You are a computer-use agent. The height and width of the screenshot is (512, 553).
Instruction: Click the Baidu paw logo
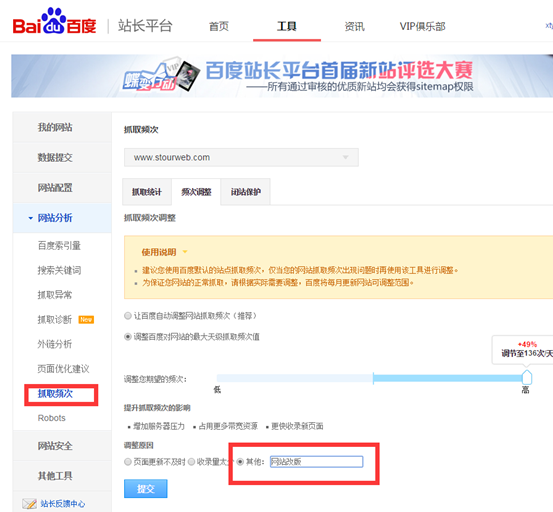[54, 21]
